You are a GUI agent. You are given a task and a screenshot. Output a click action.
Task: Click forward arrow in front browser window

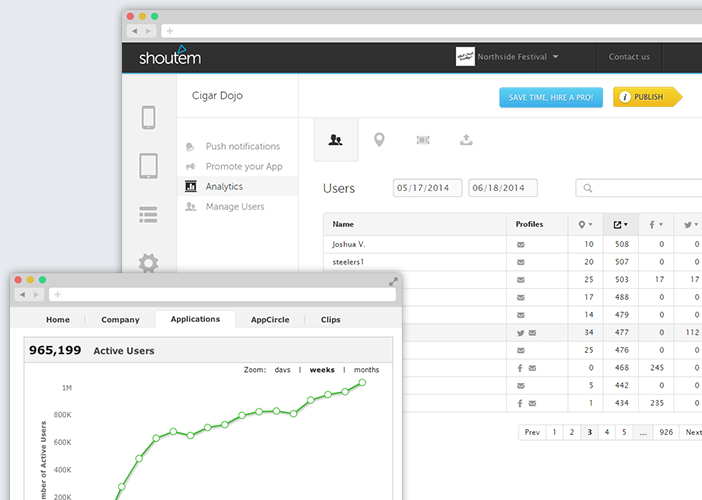[36, 295]
